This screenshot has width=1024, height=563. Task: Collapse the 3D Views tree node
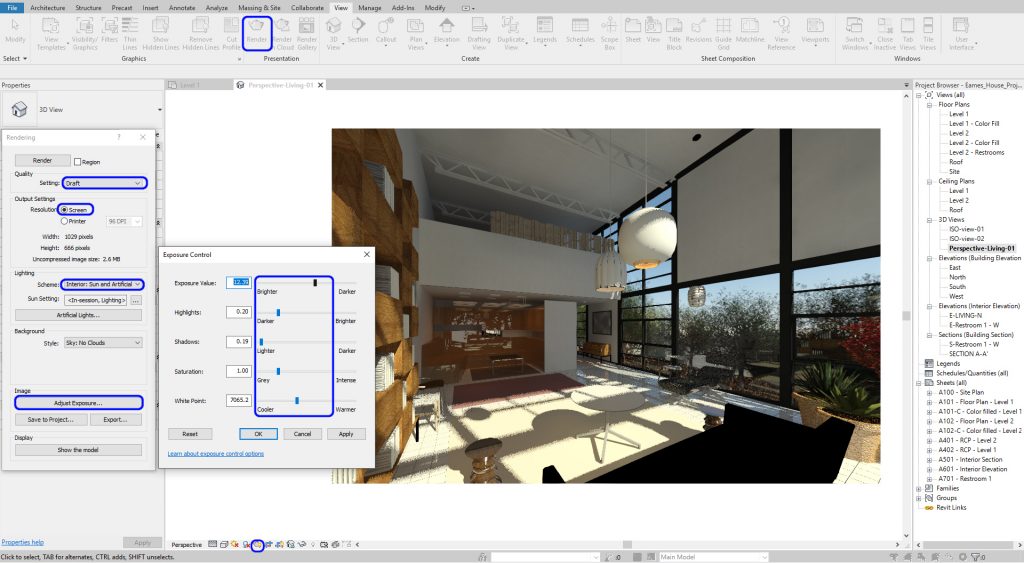[x=929, y=220]
